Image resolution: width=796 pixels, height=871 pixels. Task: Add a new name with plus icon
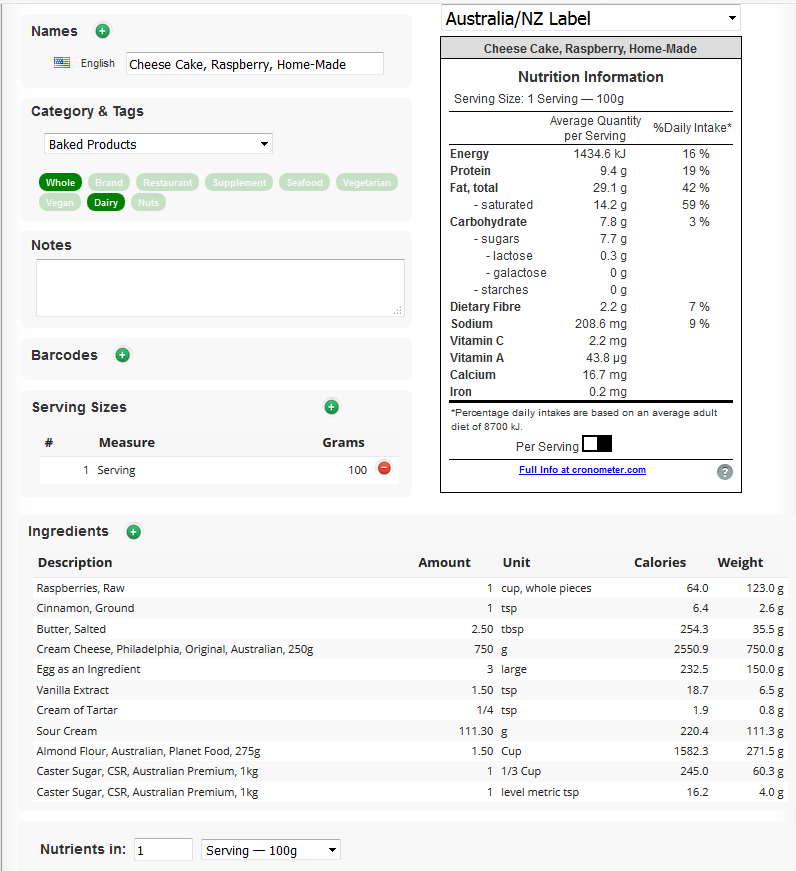tap(102, 31)
